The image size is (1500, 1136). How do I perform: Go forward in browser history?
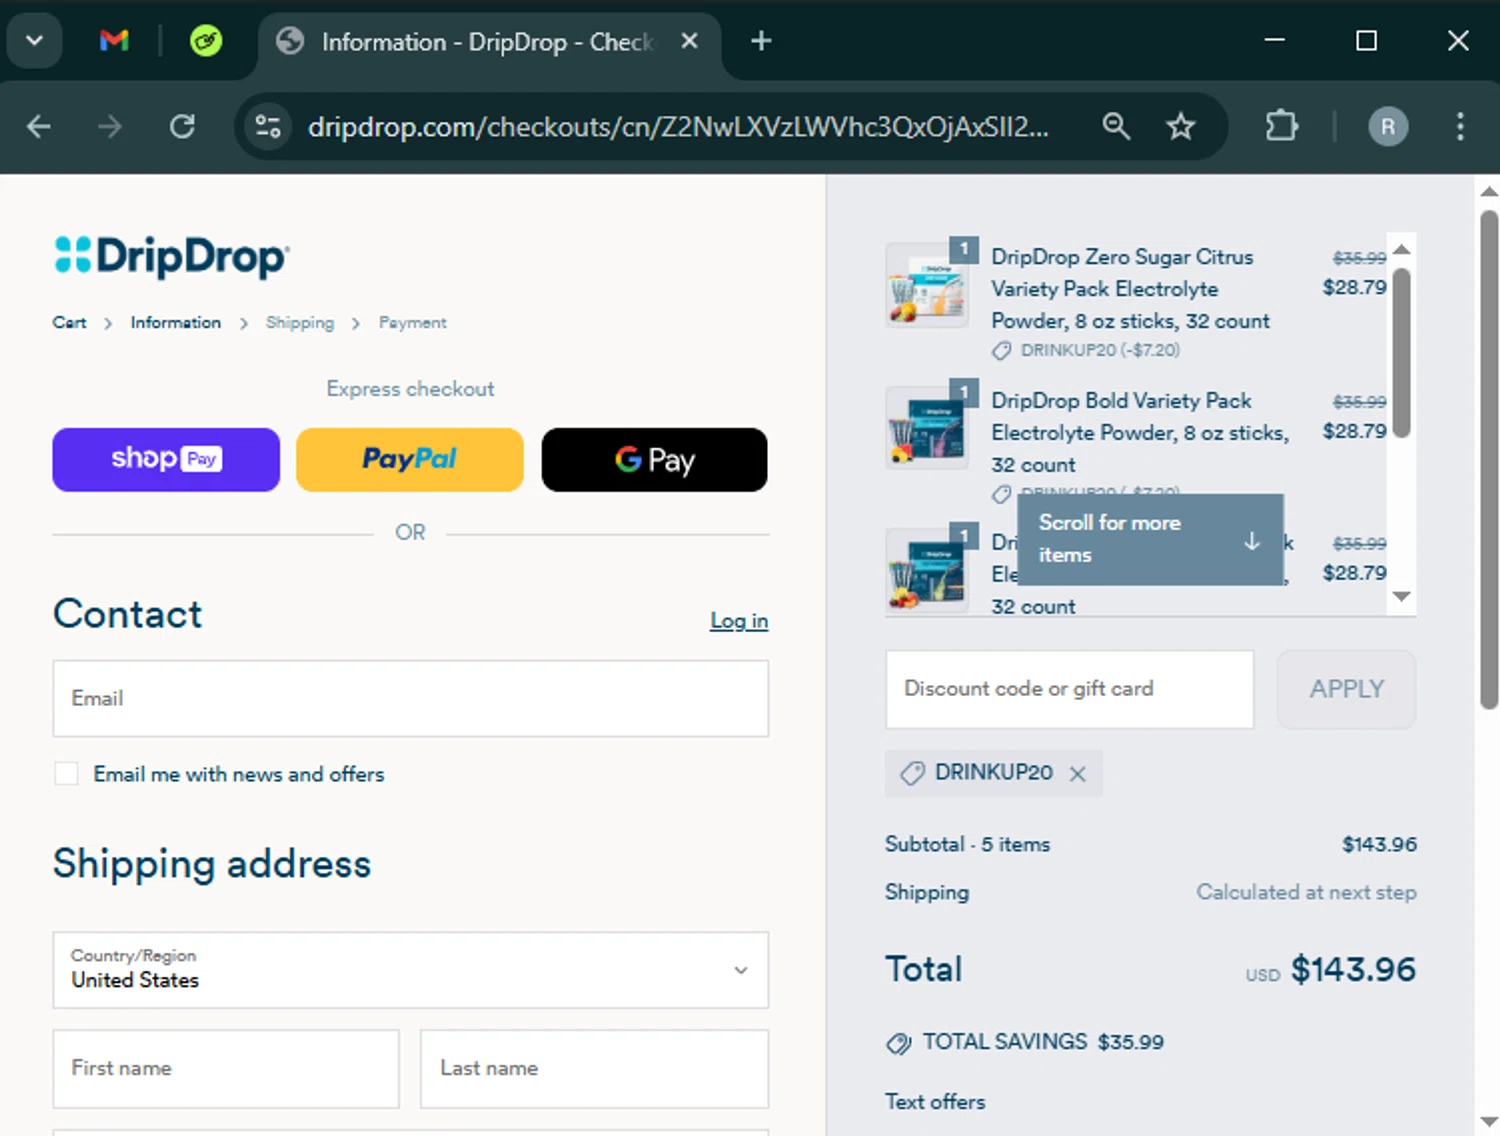[x=110, y=127]
